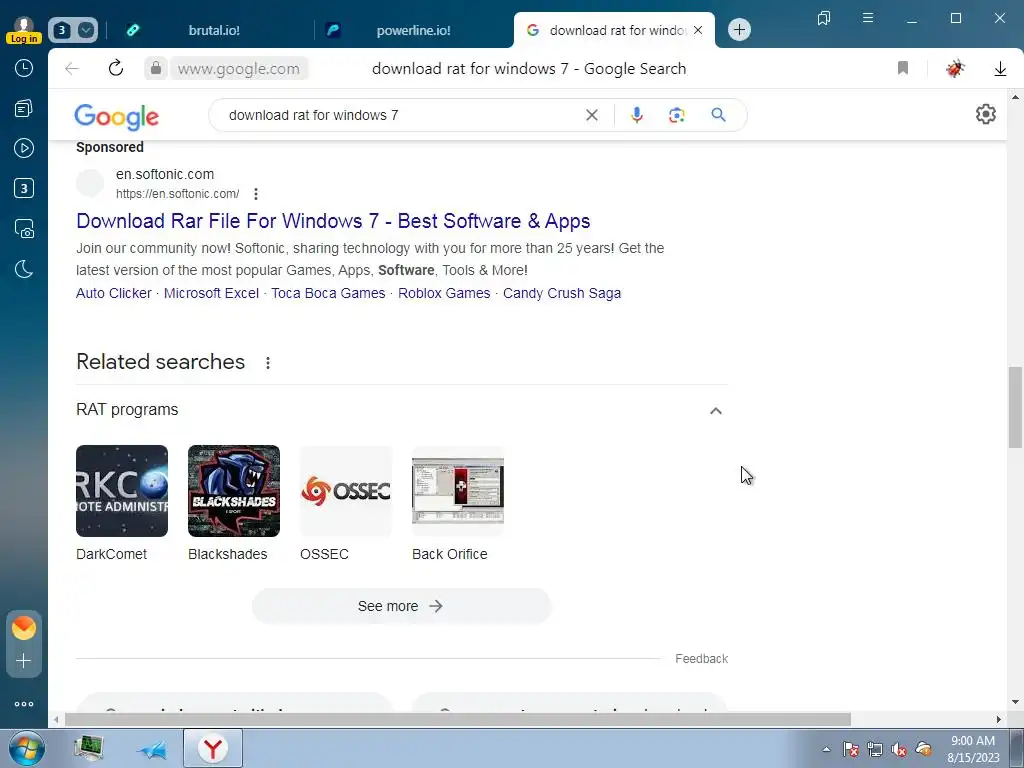Click the horizontal scrollbar right arrow
This screenshot has width=1024, height=768.
[x=999, y=720]
